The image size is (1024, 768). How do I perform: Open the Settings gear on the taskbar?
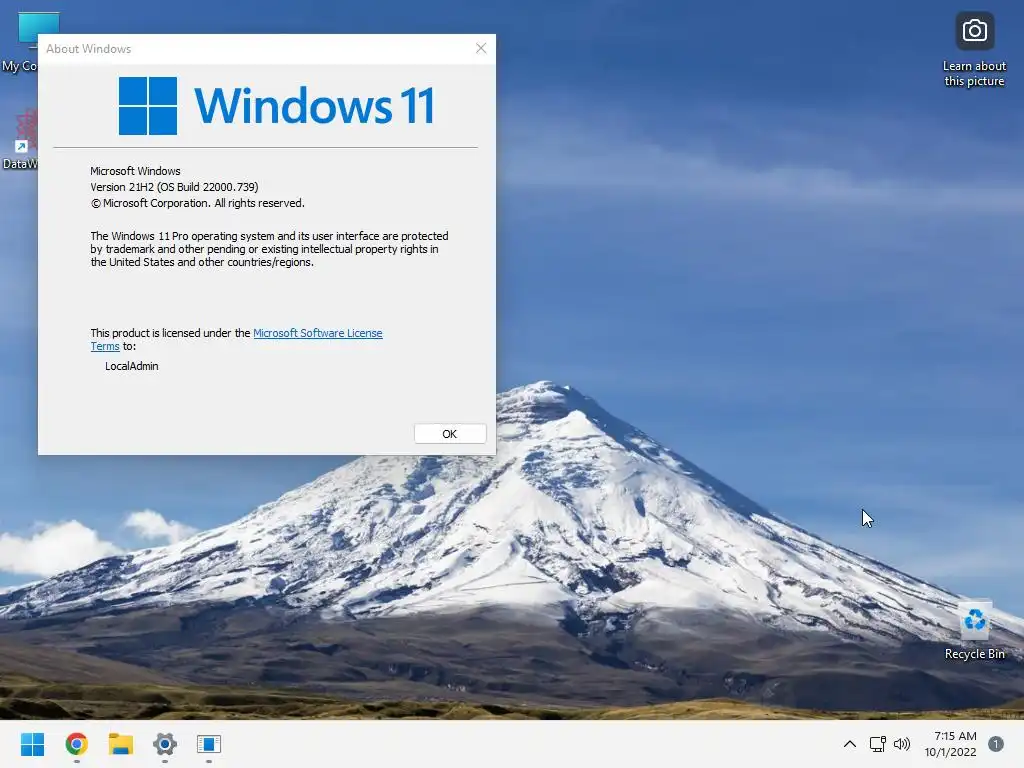(165, 744)
